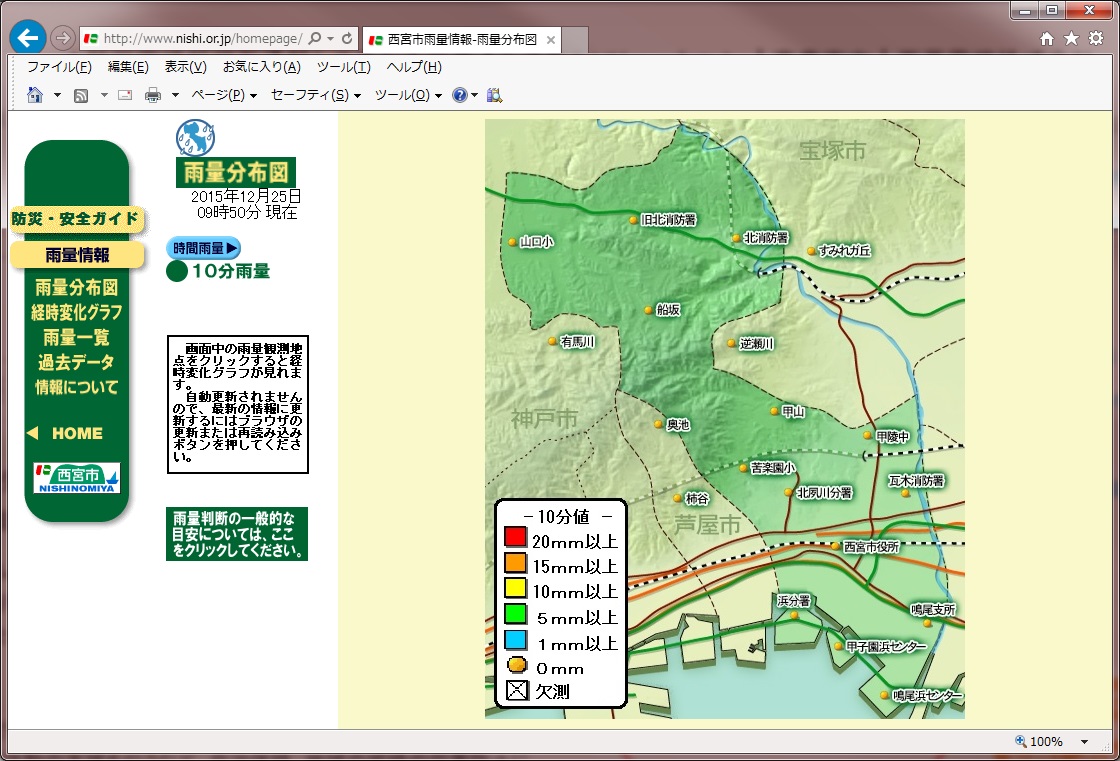Open the ファイル(F) menu
1120x761 pixels.
tap(59, 67)
